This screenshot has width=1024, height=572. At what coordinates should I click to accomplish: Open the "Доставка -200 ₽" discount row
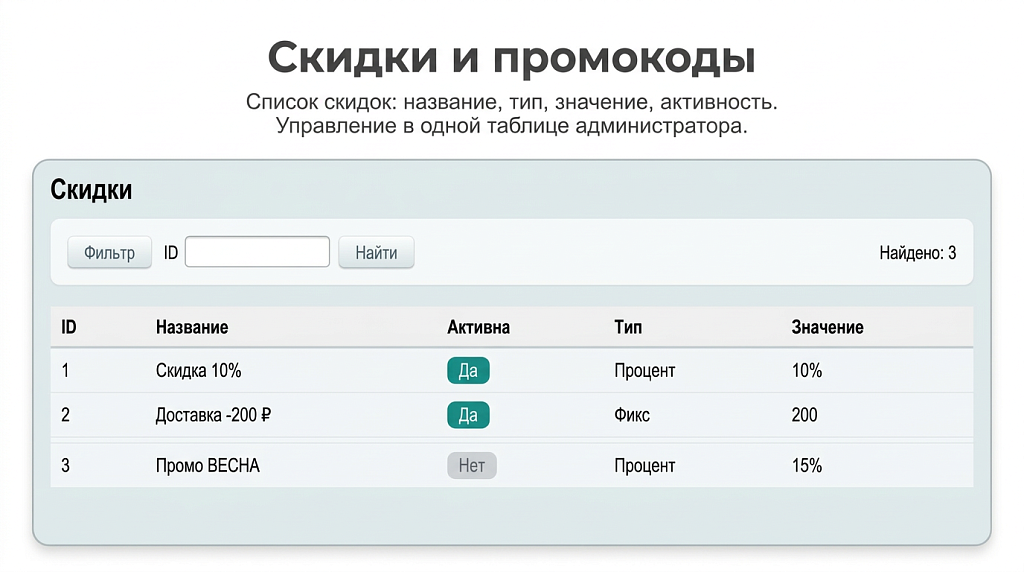213,415
